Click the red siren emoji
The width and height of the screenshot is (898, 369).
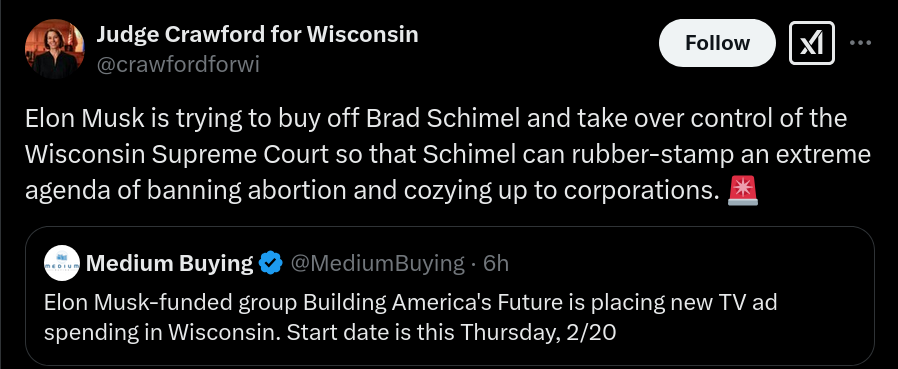(743, 190)
